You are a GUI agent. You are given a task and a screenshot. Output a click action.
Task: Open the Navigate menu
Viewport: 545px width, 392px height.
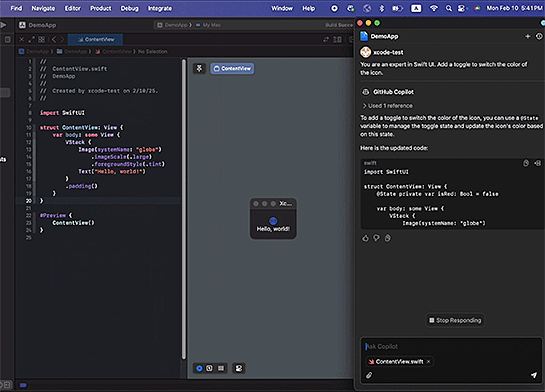pyautogui.click(x=43, y=8)
